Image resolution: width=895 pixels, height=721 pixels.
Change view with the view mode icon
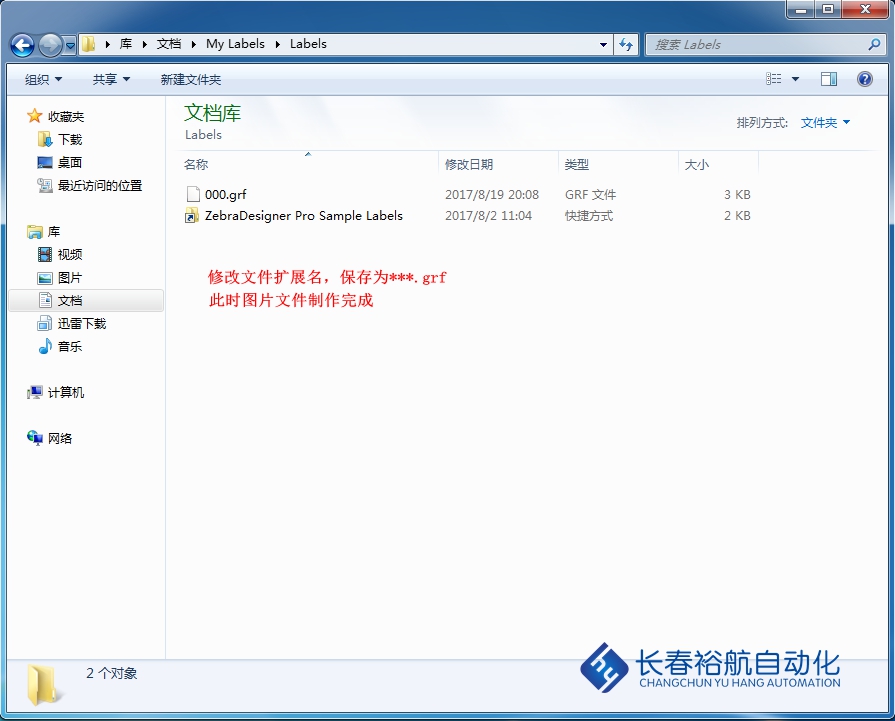[773, 79]
